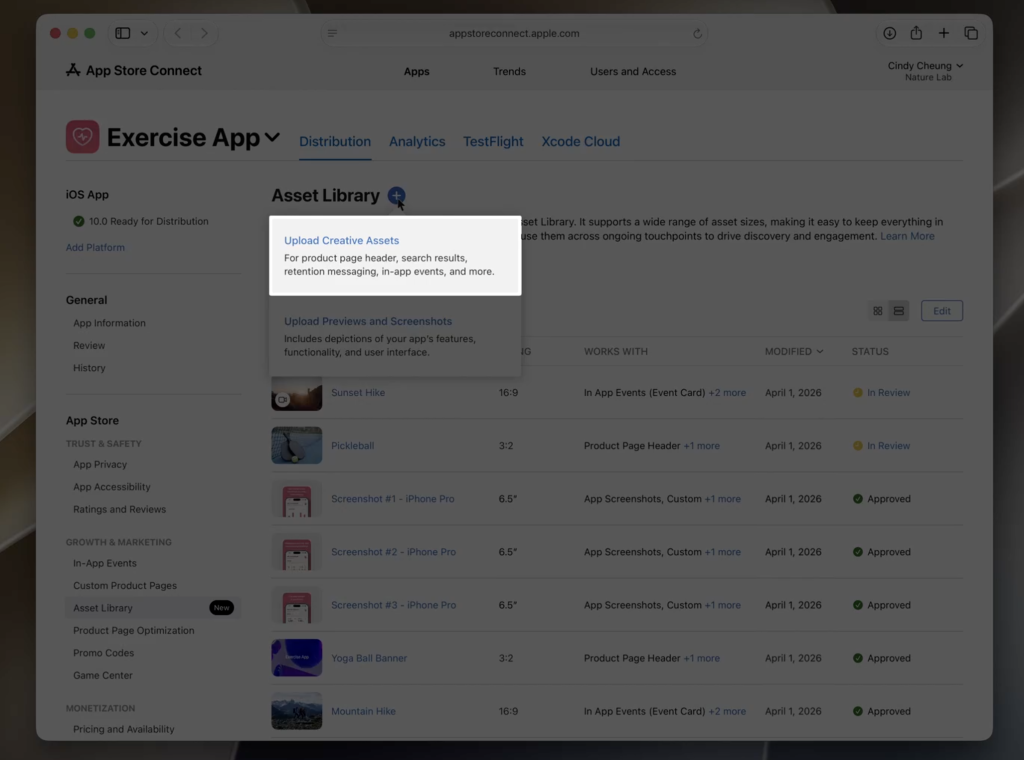
Task: Open App Accessibility in sidebar
Action: pyautogui.click(x=112, y=486)
